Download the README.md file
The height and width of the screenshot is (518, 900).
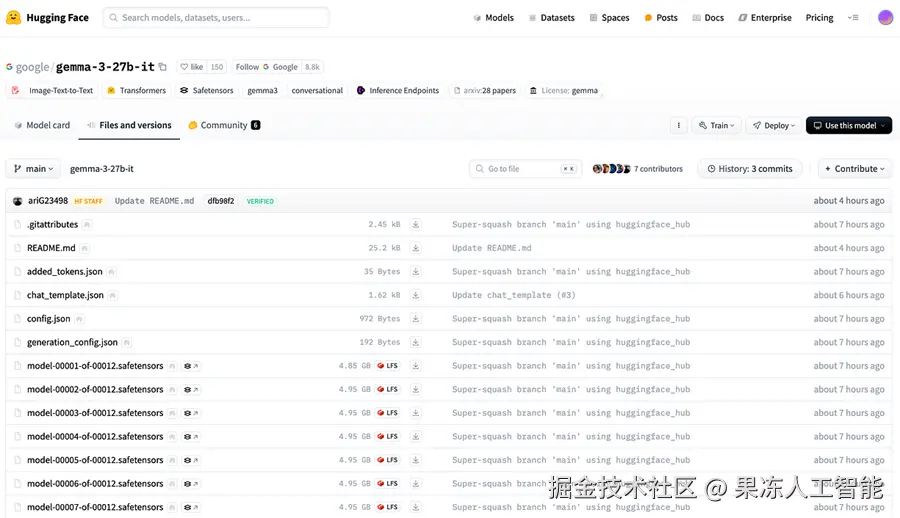(416, 248)
